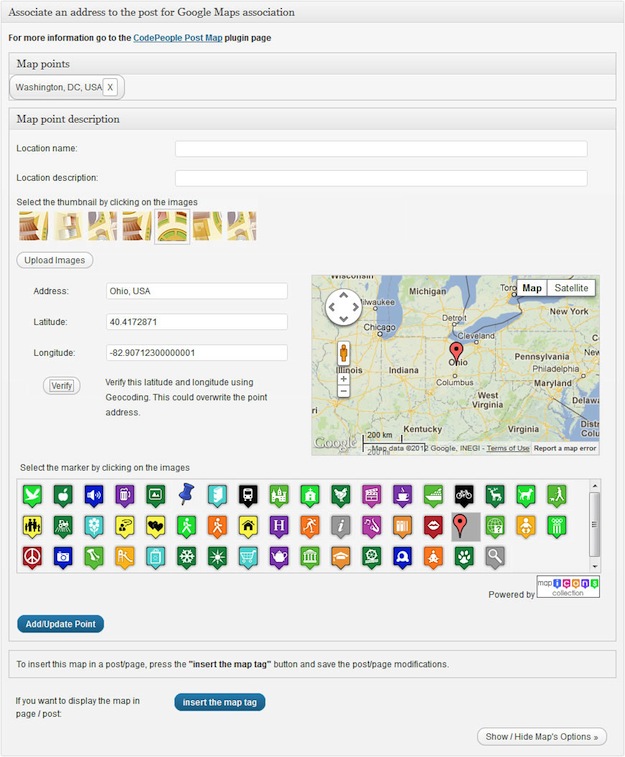Click the Upload Images button

click(55, 260)
